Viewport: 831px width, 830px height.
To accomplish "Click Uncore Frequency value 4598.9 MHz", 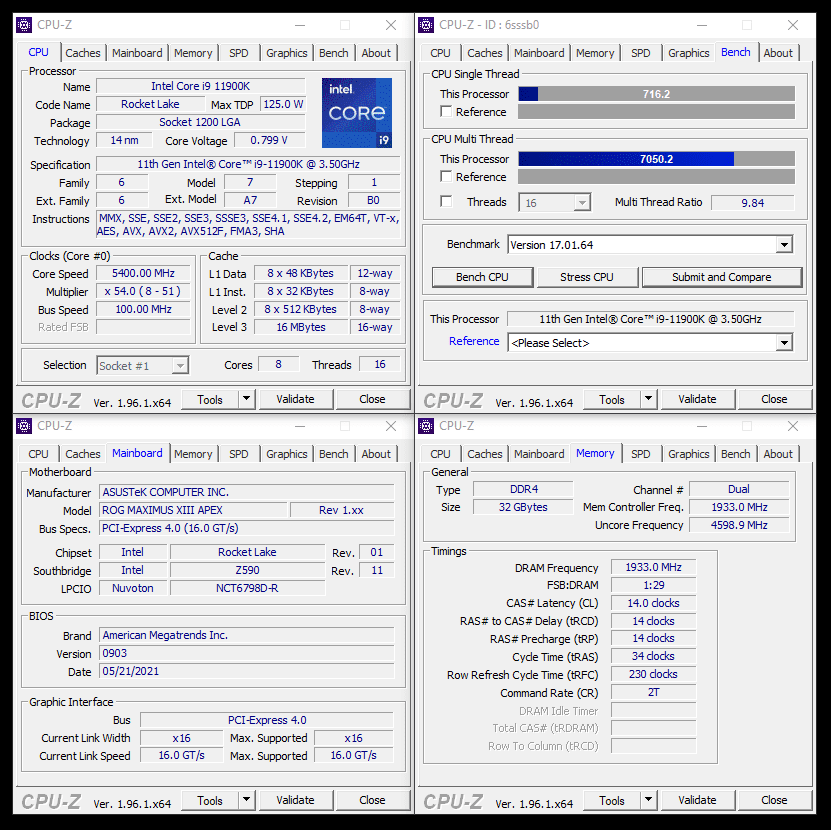I will [x=739, y=525].
